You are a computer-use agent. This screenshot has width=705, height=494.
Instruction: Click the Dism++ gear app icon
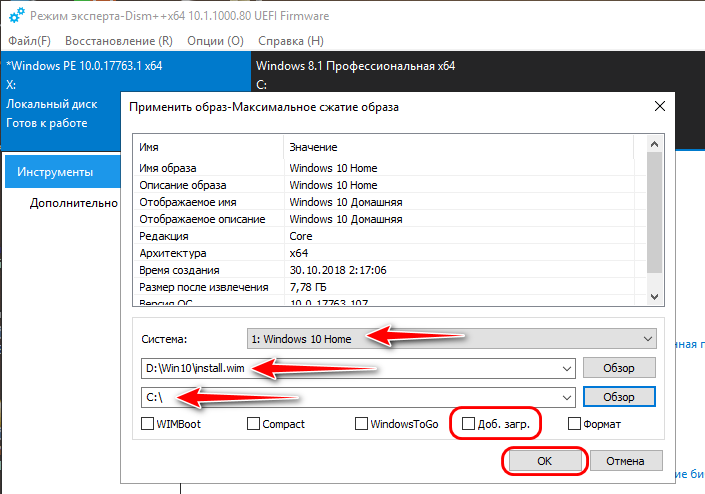pos(17,16)
